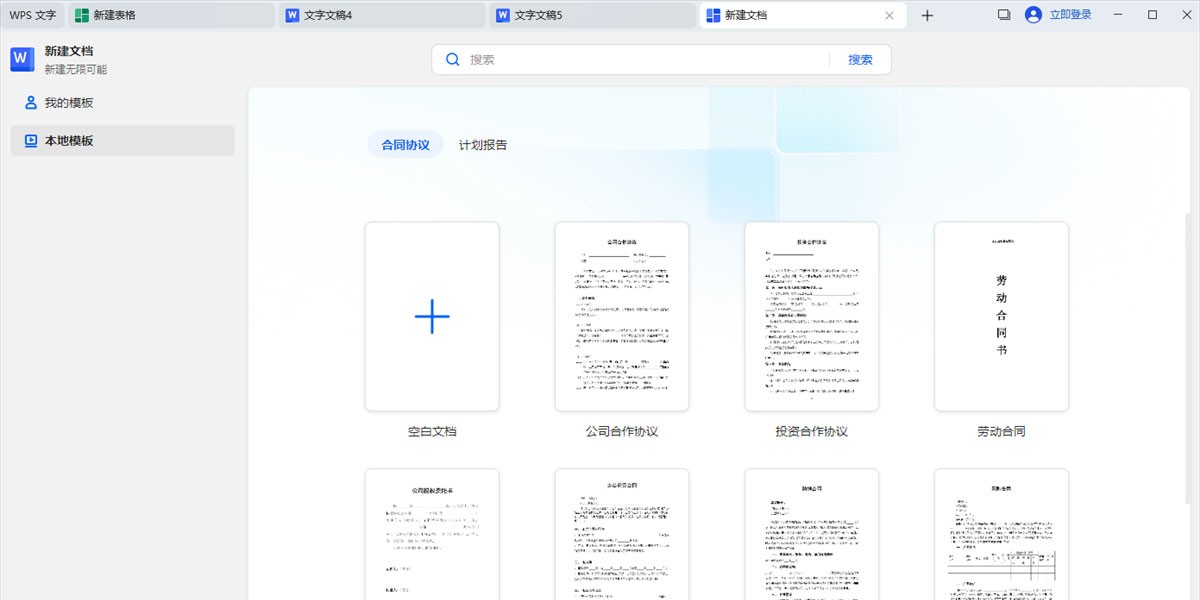Click the W icon on the 文字文稿5 tab
Image resolution: width=1200 pixels, height=600 pixels.
[503, 15]
